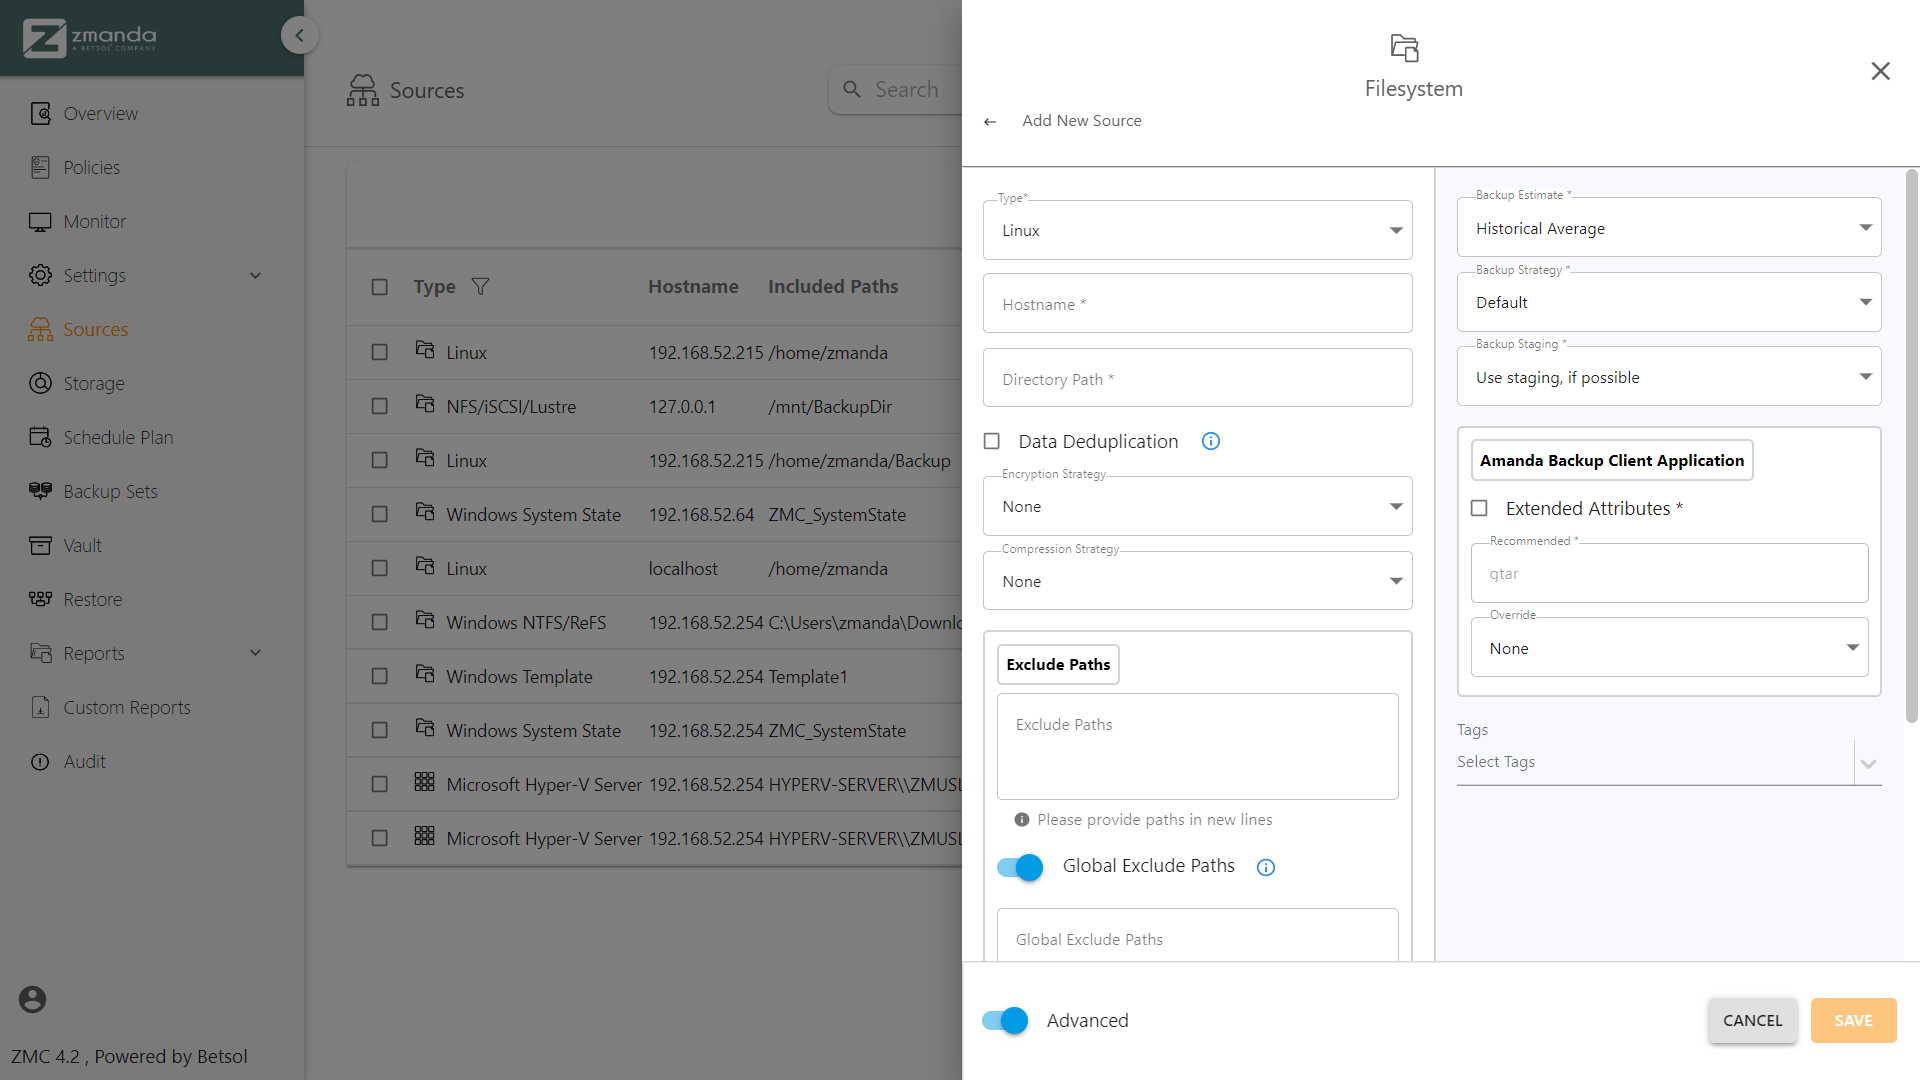Open the Backup Strategy dropdown
Image resolution: width=1920 pixels, height=1080 pixels.
(1669, 302)
